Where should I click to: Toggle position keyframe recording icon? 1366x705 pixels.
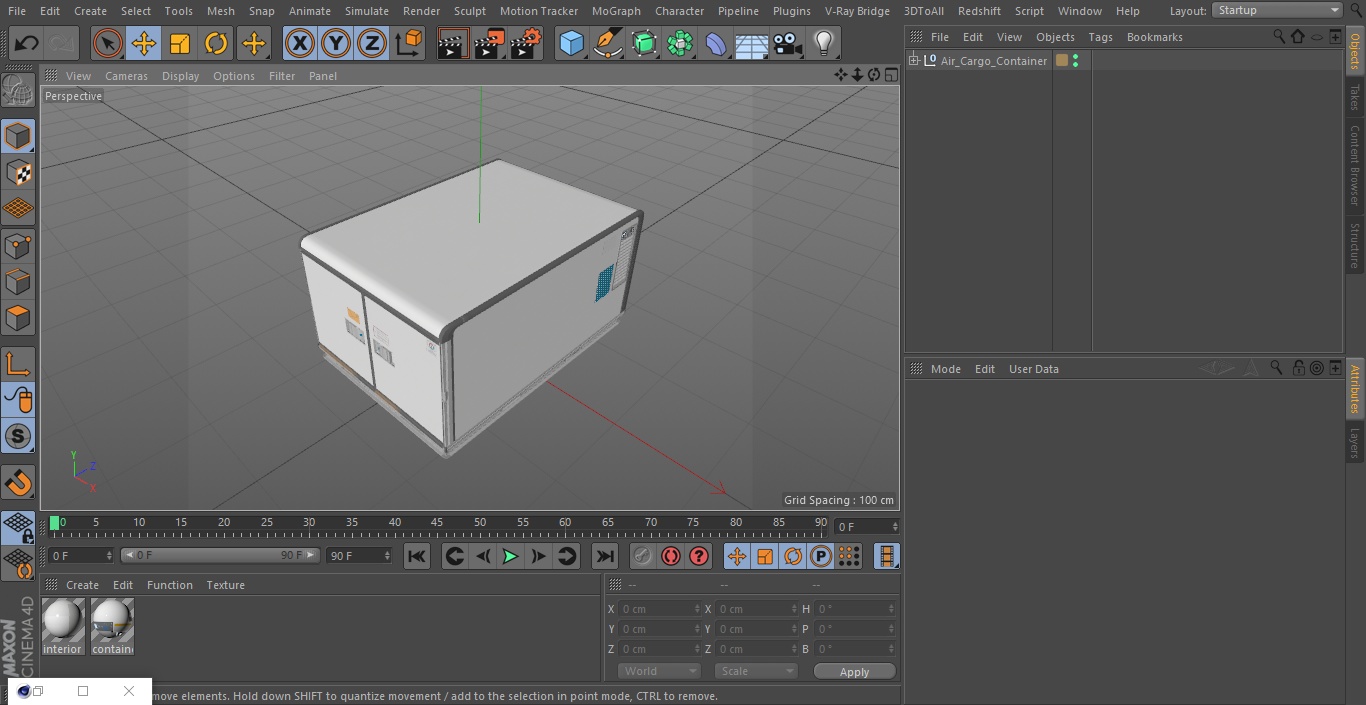click(737, 557)
